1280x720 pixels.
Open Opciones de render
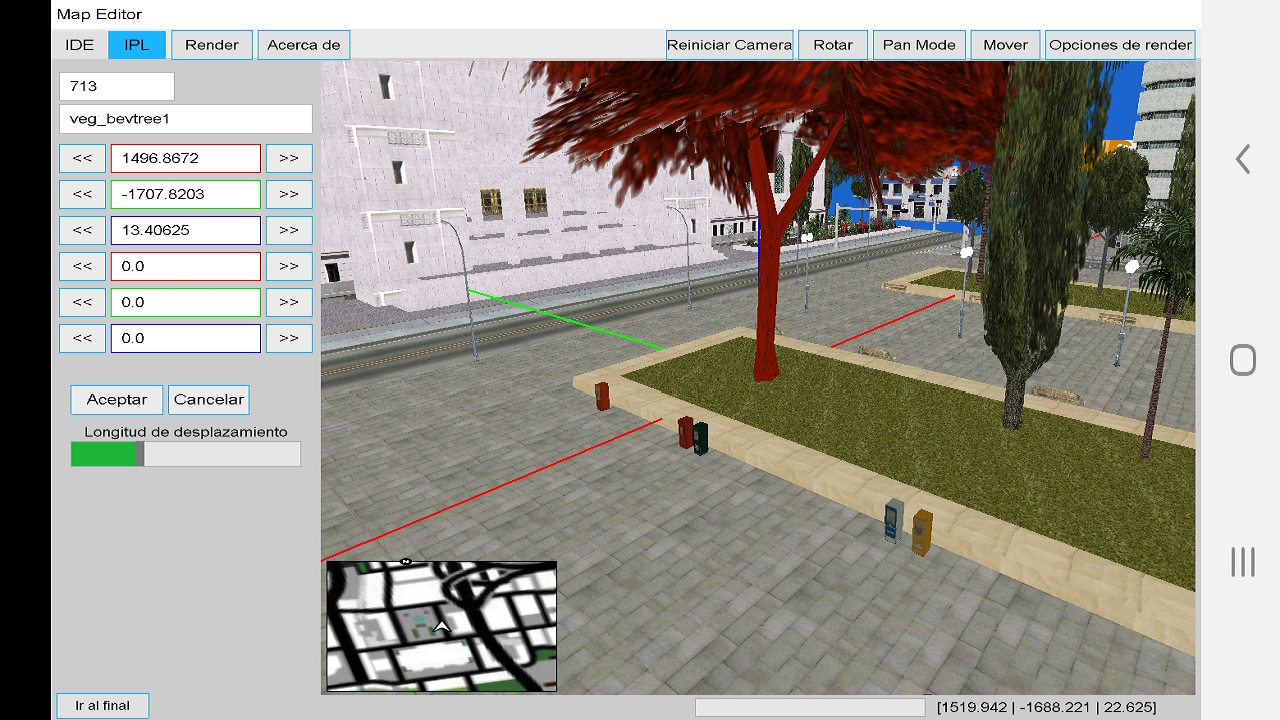[x=1120, y=45]
